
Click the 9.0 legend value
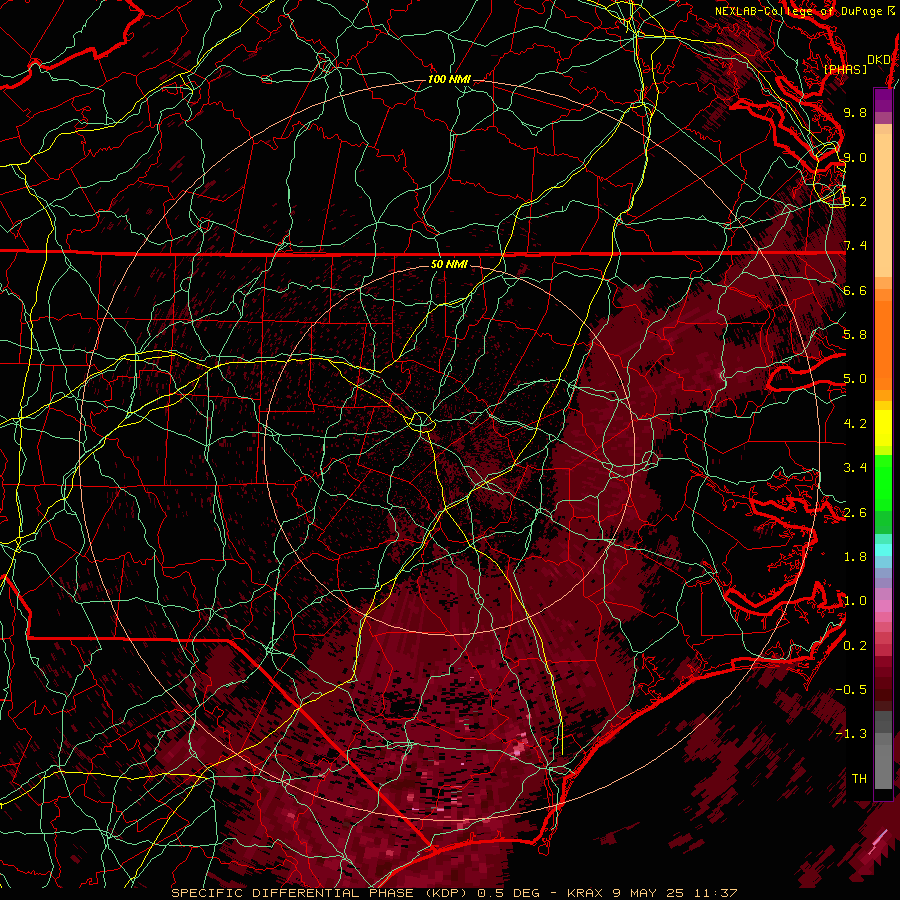[855, 157]
